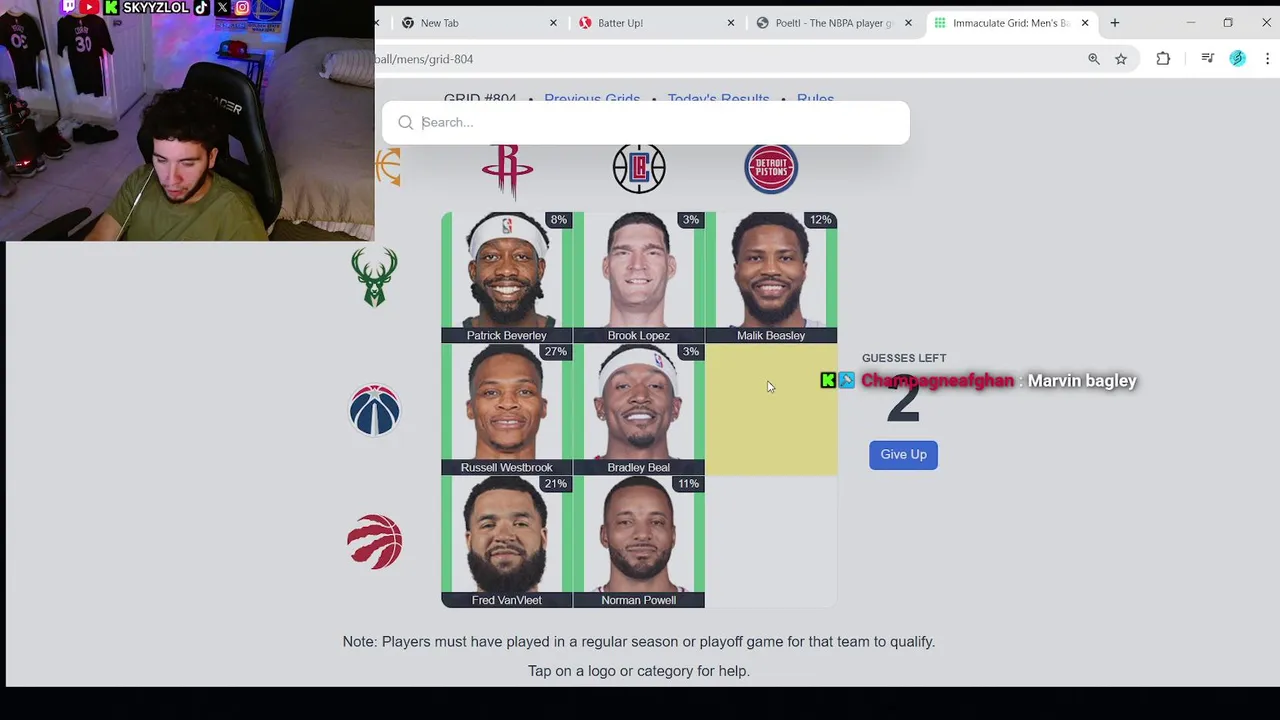The image size is (1280, 720).
Task: Select the Immaculate Grid: Men's Basketball tab
Action: click(1011, 23)
